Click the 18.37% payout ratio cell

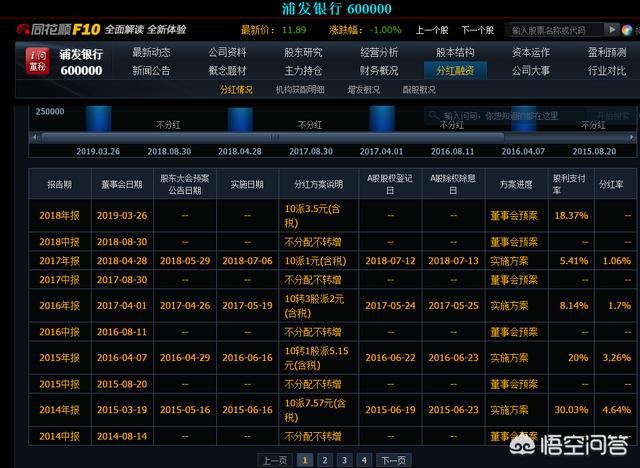coord(571,215)
